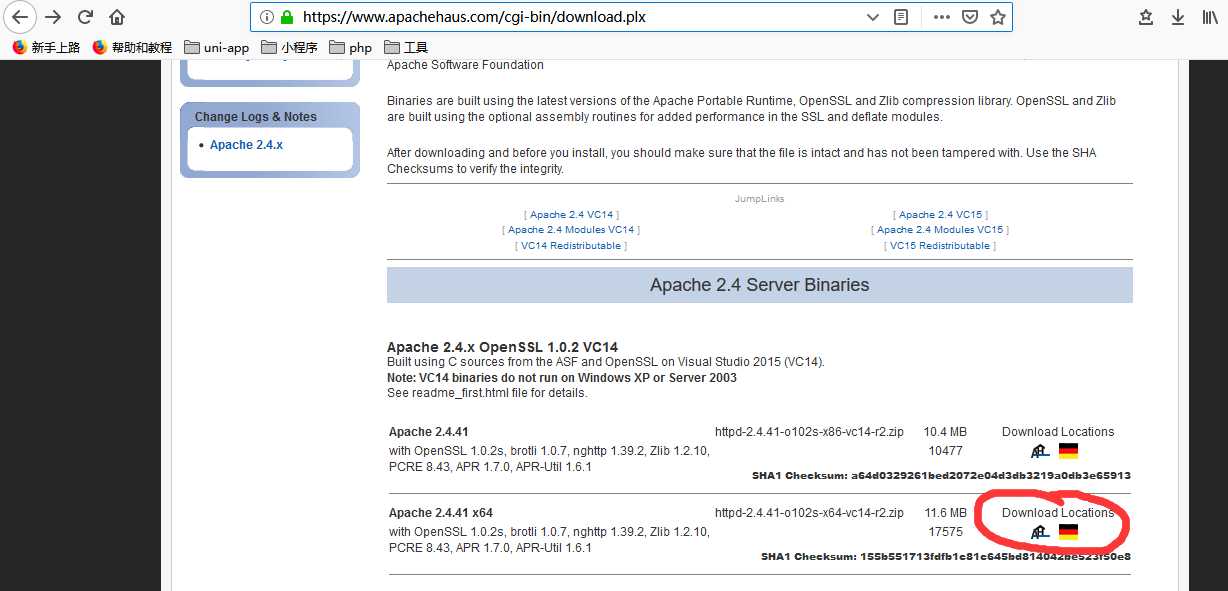Click the Change Logs & Notes heading

pos(256,117)
